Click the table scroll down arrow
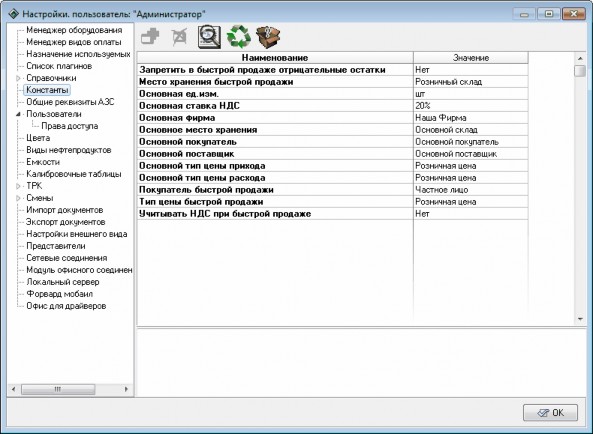This screenshot has height=434, width=593. (x=580, y=319)
